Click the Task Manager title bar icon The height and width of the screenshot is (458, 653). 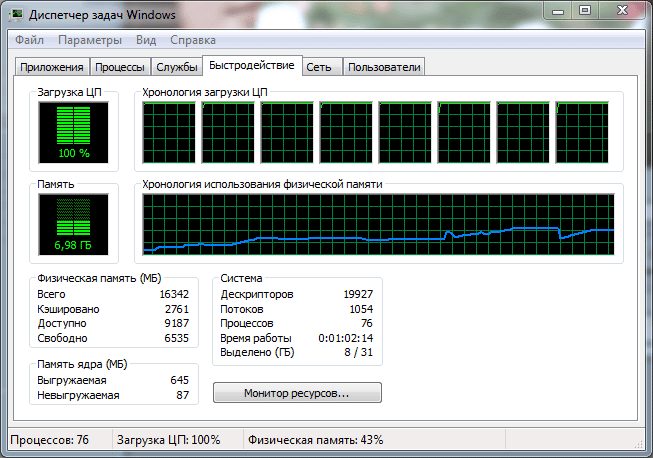tap(17, 15)
